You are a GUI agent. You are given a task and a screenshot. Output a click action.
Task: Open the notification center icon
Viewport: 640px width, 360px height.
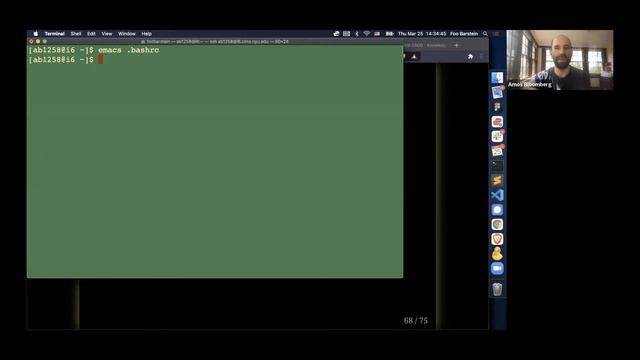click(496, 34)
